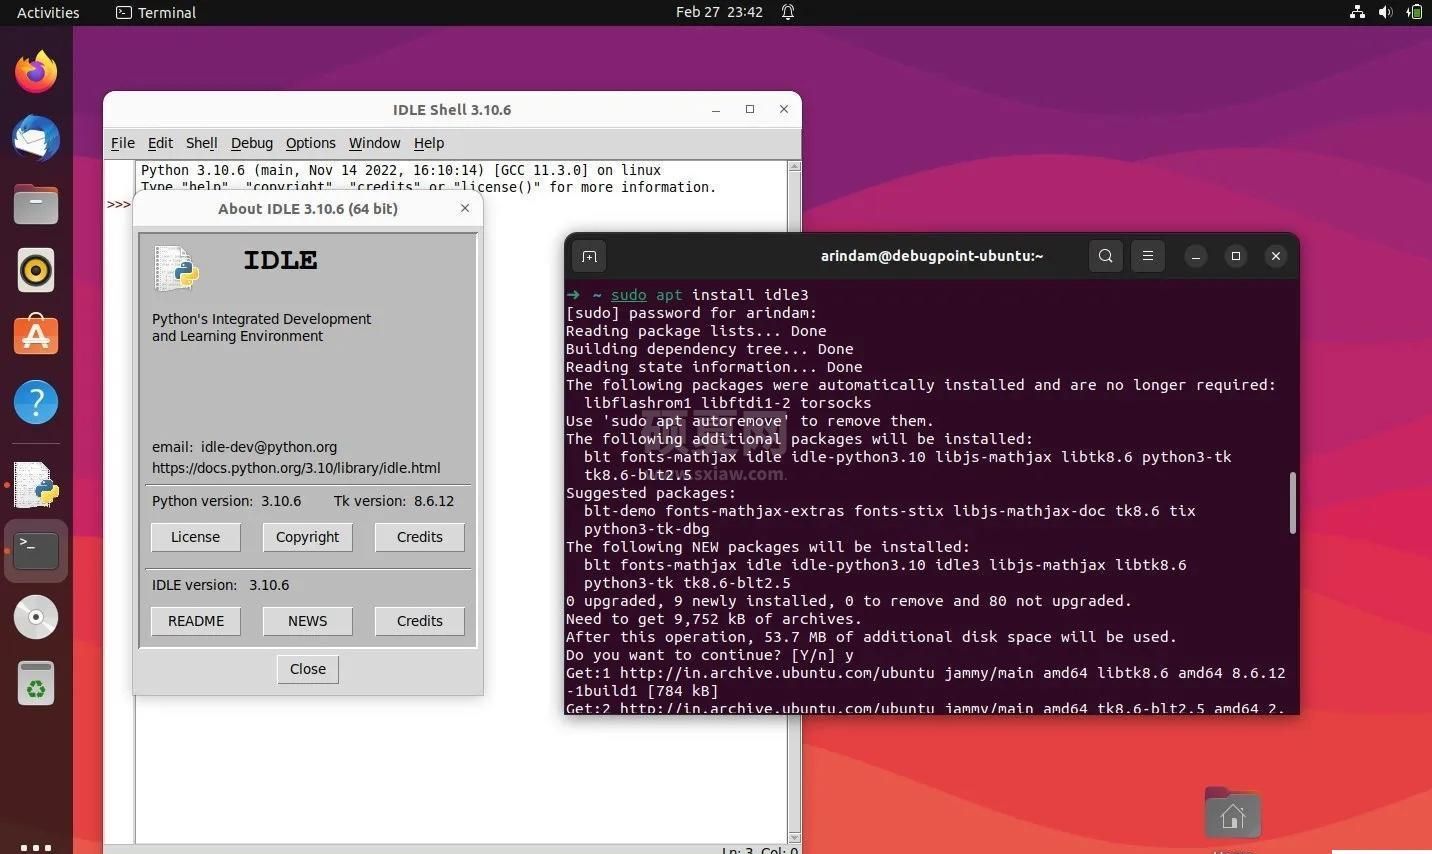Click Credits next to NEWS button

419,621
